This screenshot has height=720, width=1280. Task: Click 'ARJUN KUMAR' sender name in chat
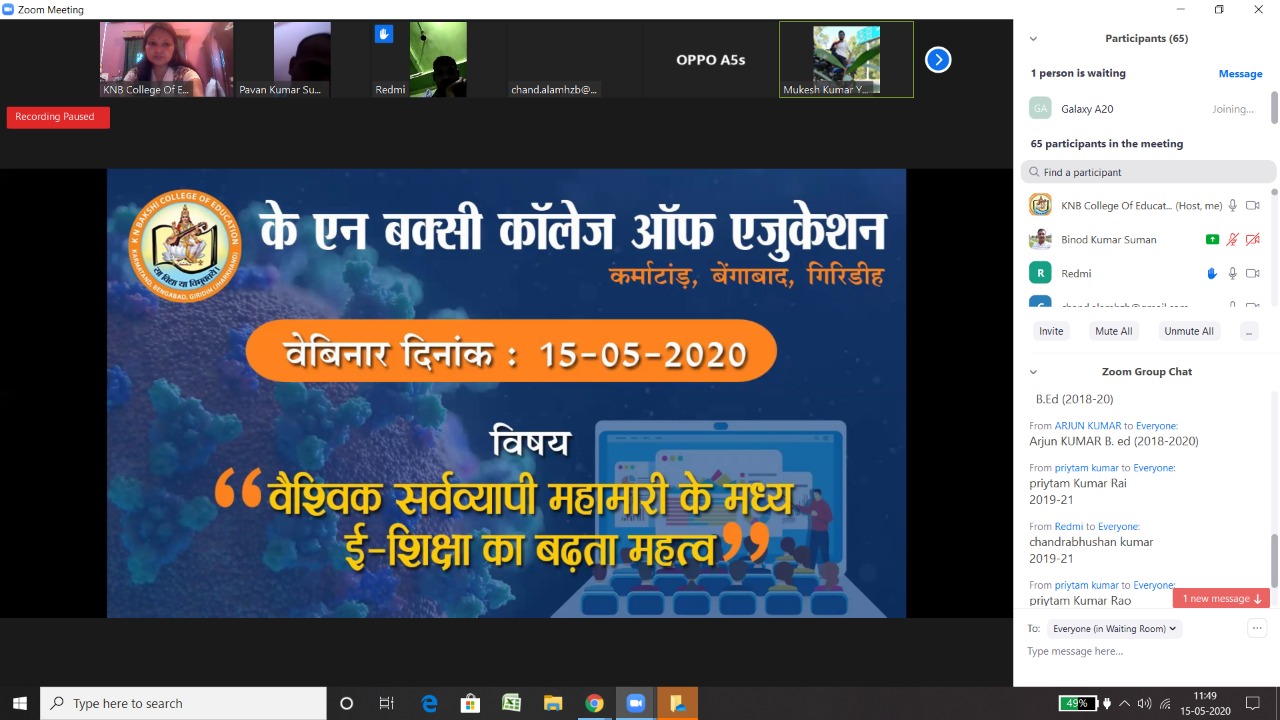click(1088, 426)
